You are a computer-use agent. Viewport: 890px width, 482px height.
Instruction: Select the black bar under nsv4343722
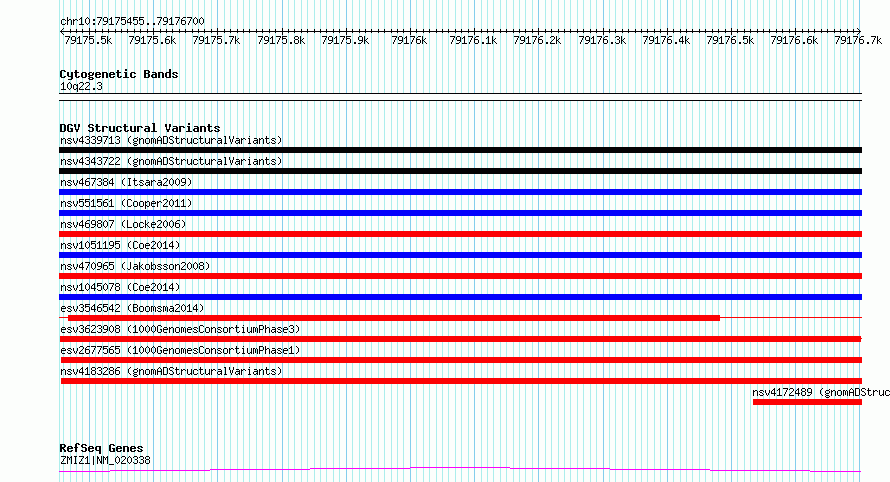click(x=460, y=171)
